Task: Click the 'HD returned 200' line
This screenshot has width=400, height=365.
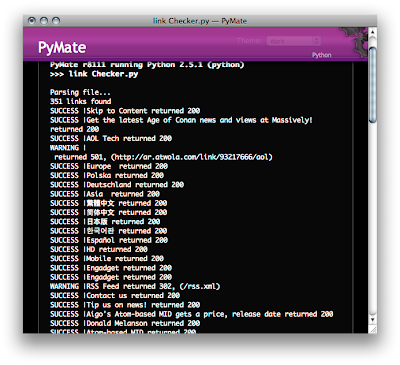Action: point(99,249)
